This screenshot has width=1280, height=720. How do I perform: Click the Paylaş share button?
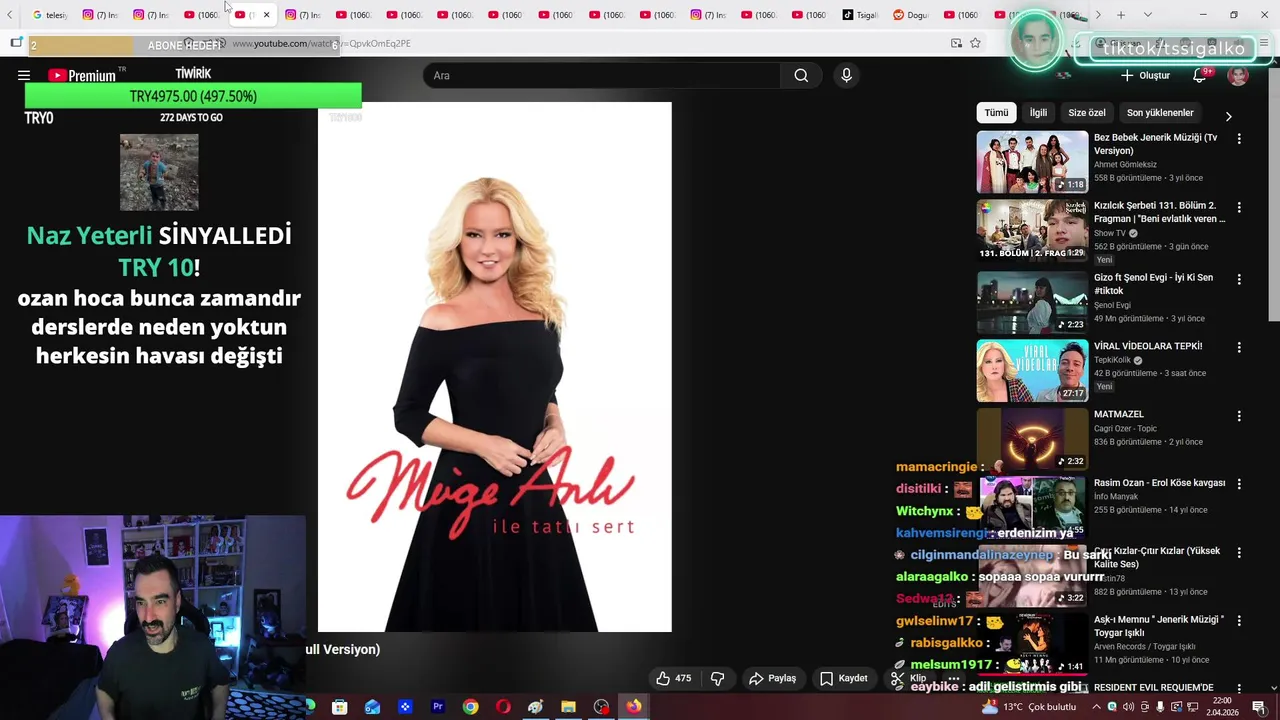click(x=773, y=678)
